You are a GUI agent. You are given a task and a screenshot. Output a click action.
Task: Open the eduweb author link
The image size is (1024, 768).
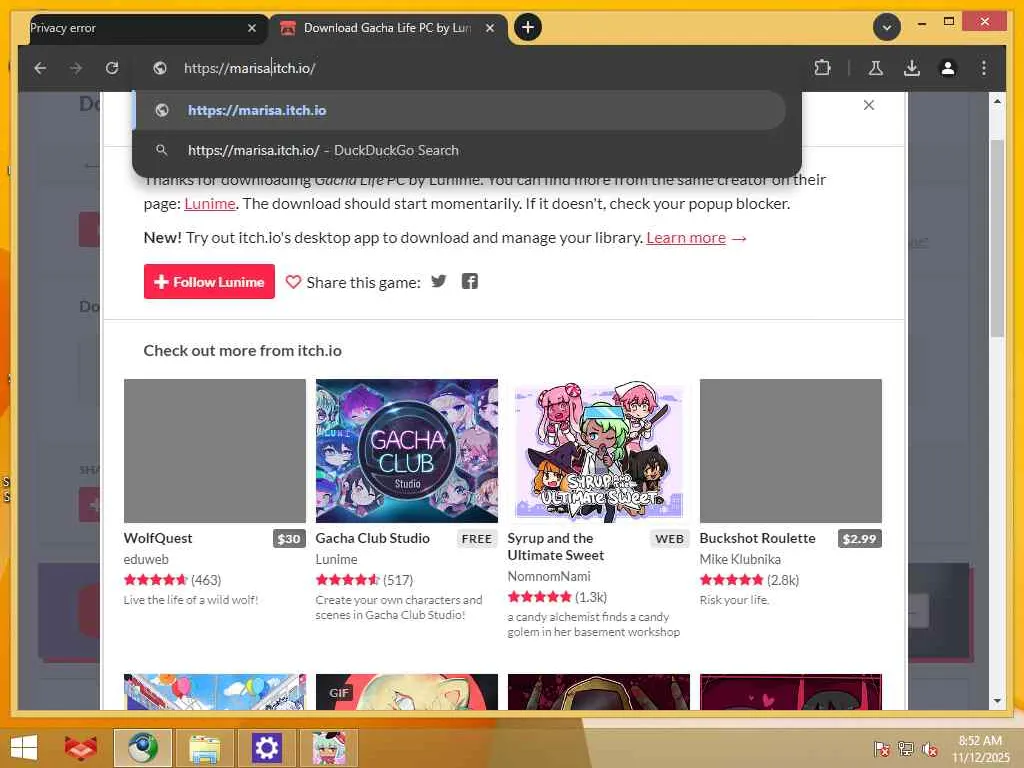point(146,559)
